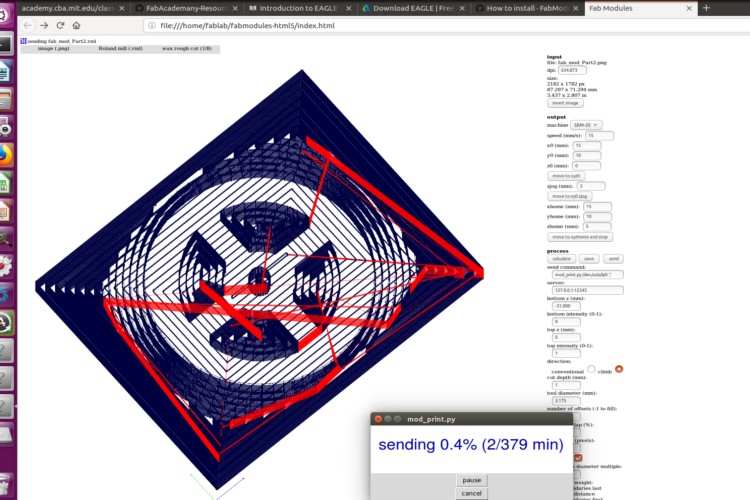Image resolution: width=750 pixels, height=500 pixels.
Task: Click the zhome (mm) field
Action: point(597,226)
